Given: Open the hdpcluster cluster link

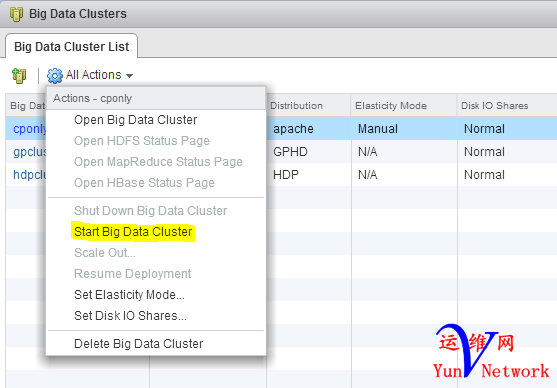Looking at the screenshot, I should [x=29, y=175].
